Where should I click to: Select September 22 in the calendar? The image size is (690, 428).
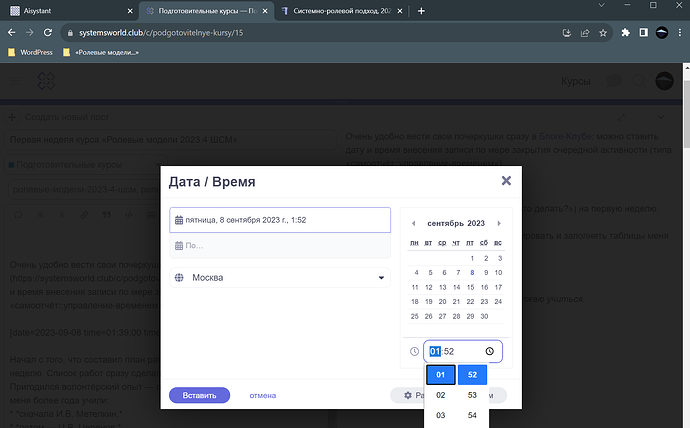[x=471, y=301]
